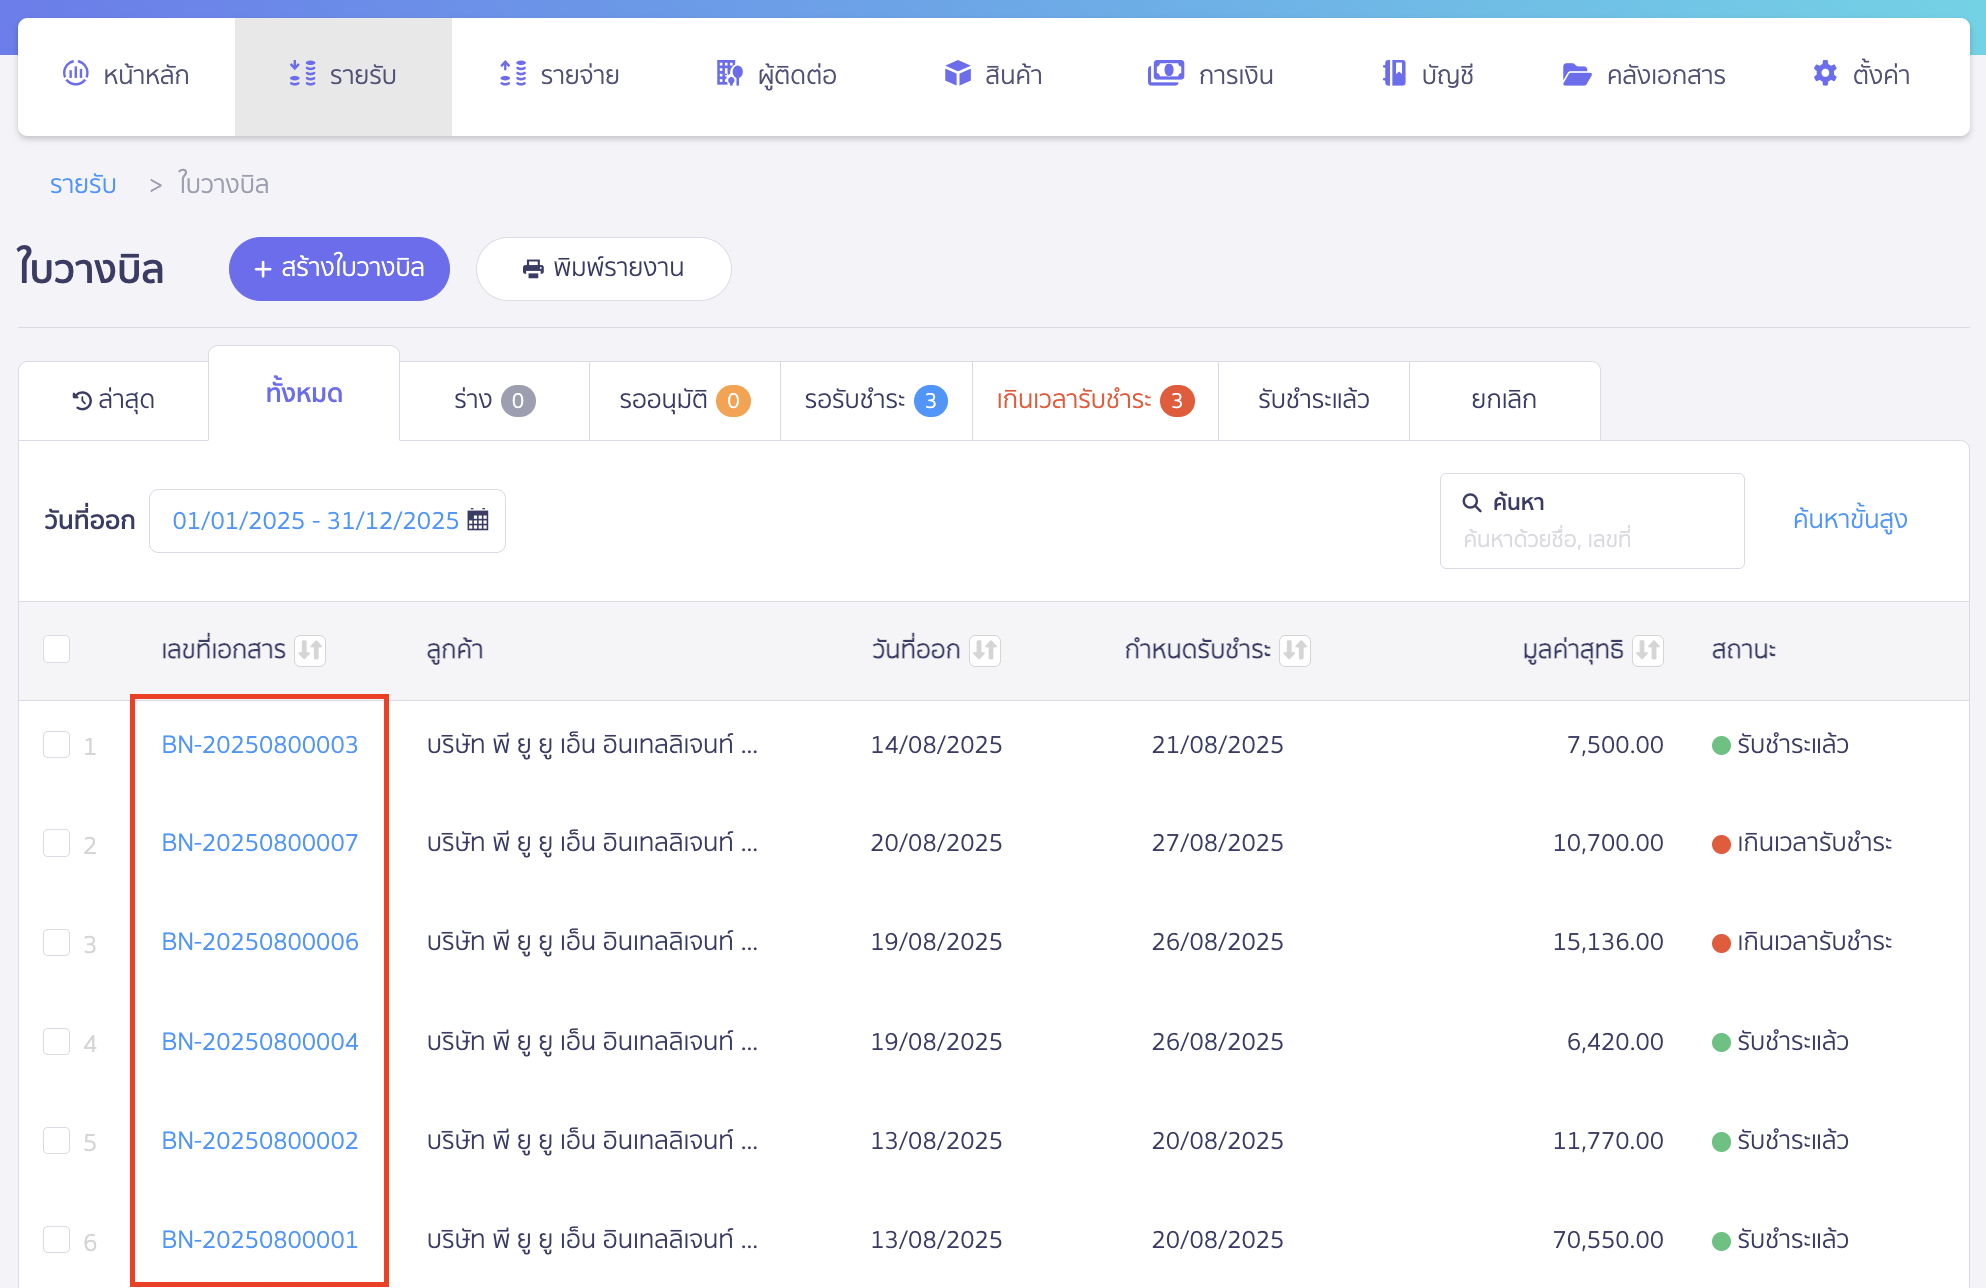Image resolution: width=1986 pixels, height=1288 pixels.
Task: Open the advanced search link
Action: 1849,519
